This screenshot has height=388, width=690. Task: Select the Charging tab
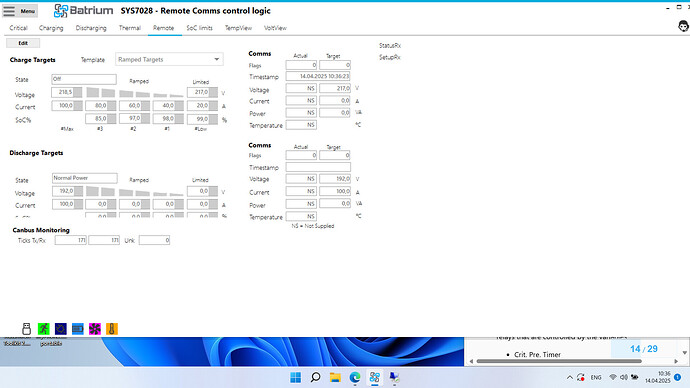pos(51,28)
